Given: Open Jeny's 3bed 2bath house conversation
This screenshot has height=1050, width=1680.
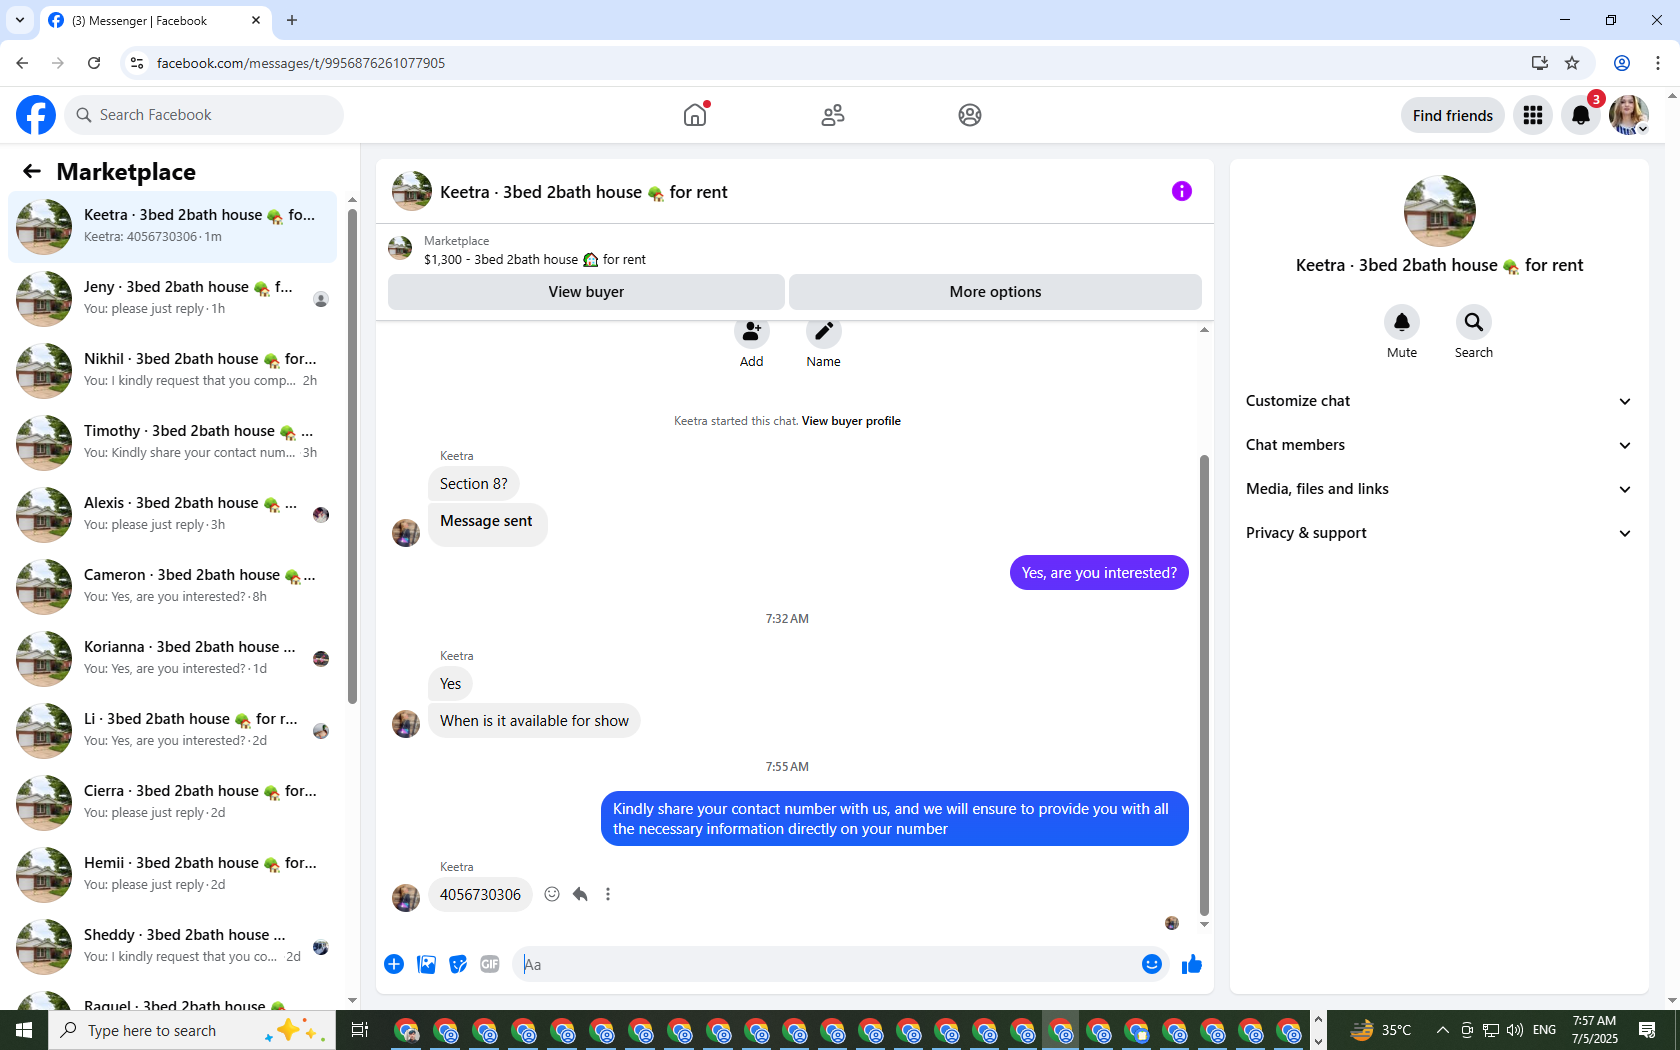Looking at the screenshot, I should point(172,298).
